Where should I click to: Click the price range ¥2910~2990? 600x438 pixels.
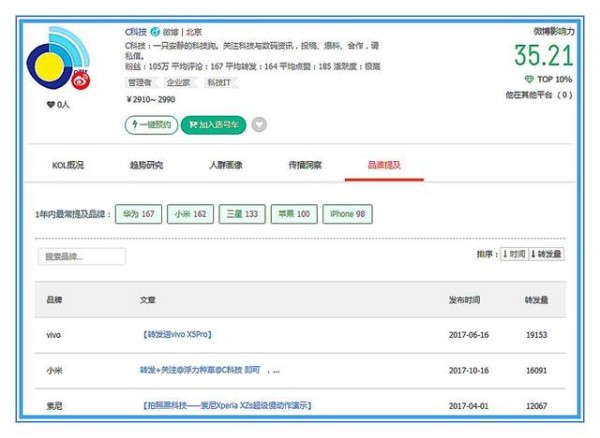150,99
